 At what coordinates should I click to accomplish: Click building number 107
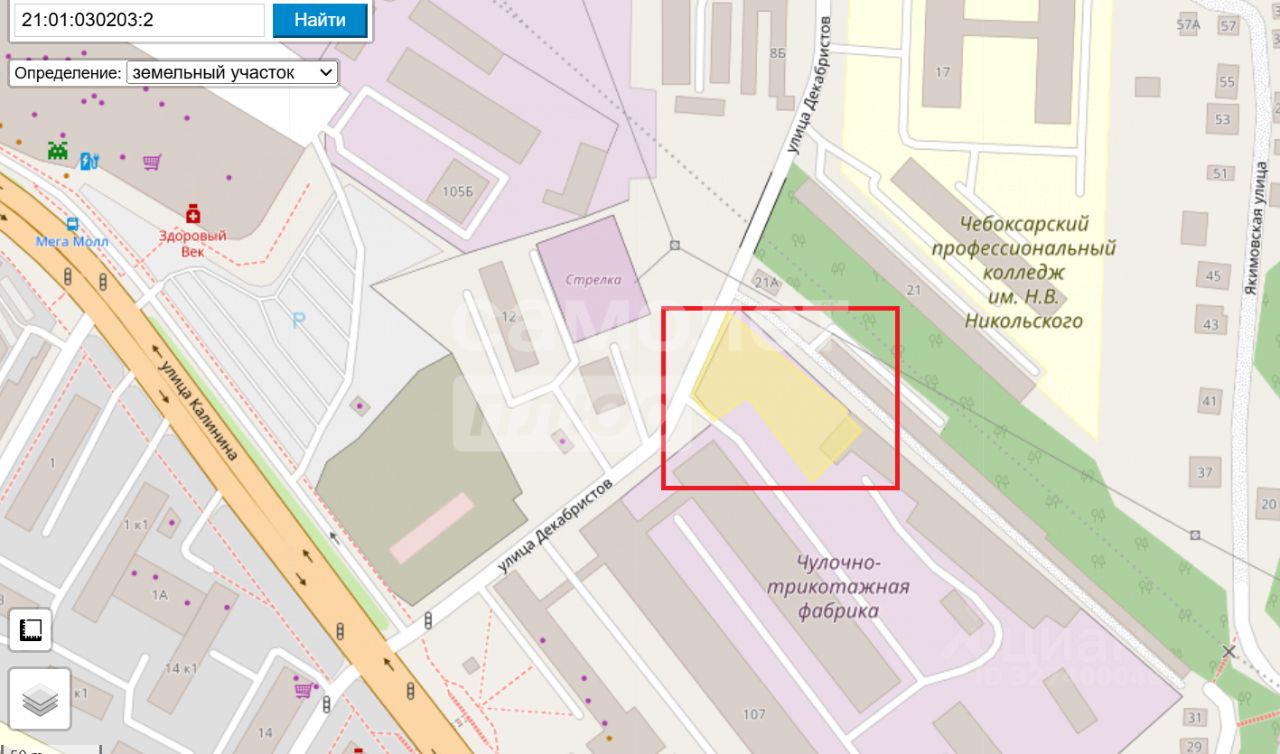(x=754, y=714)
